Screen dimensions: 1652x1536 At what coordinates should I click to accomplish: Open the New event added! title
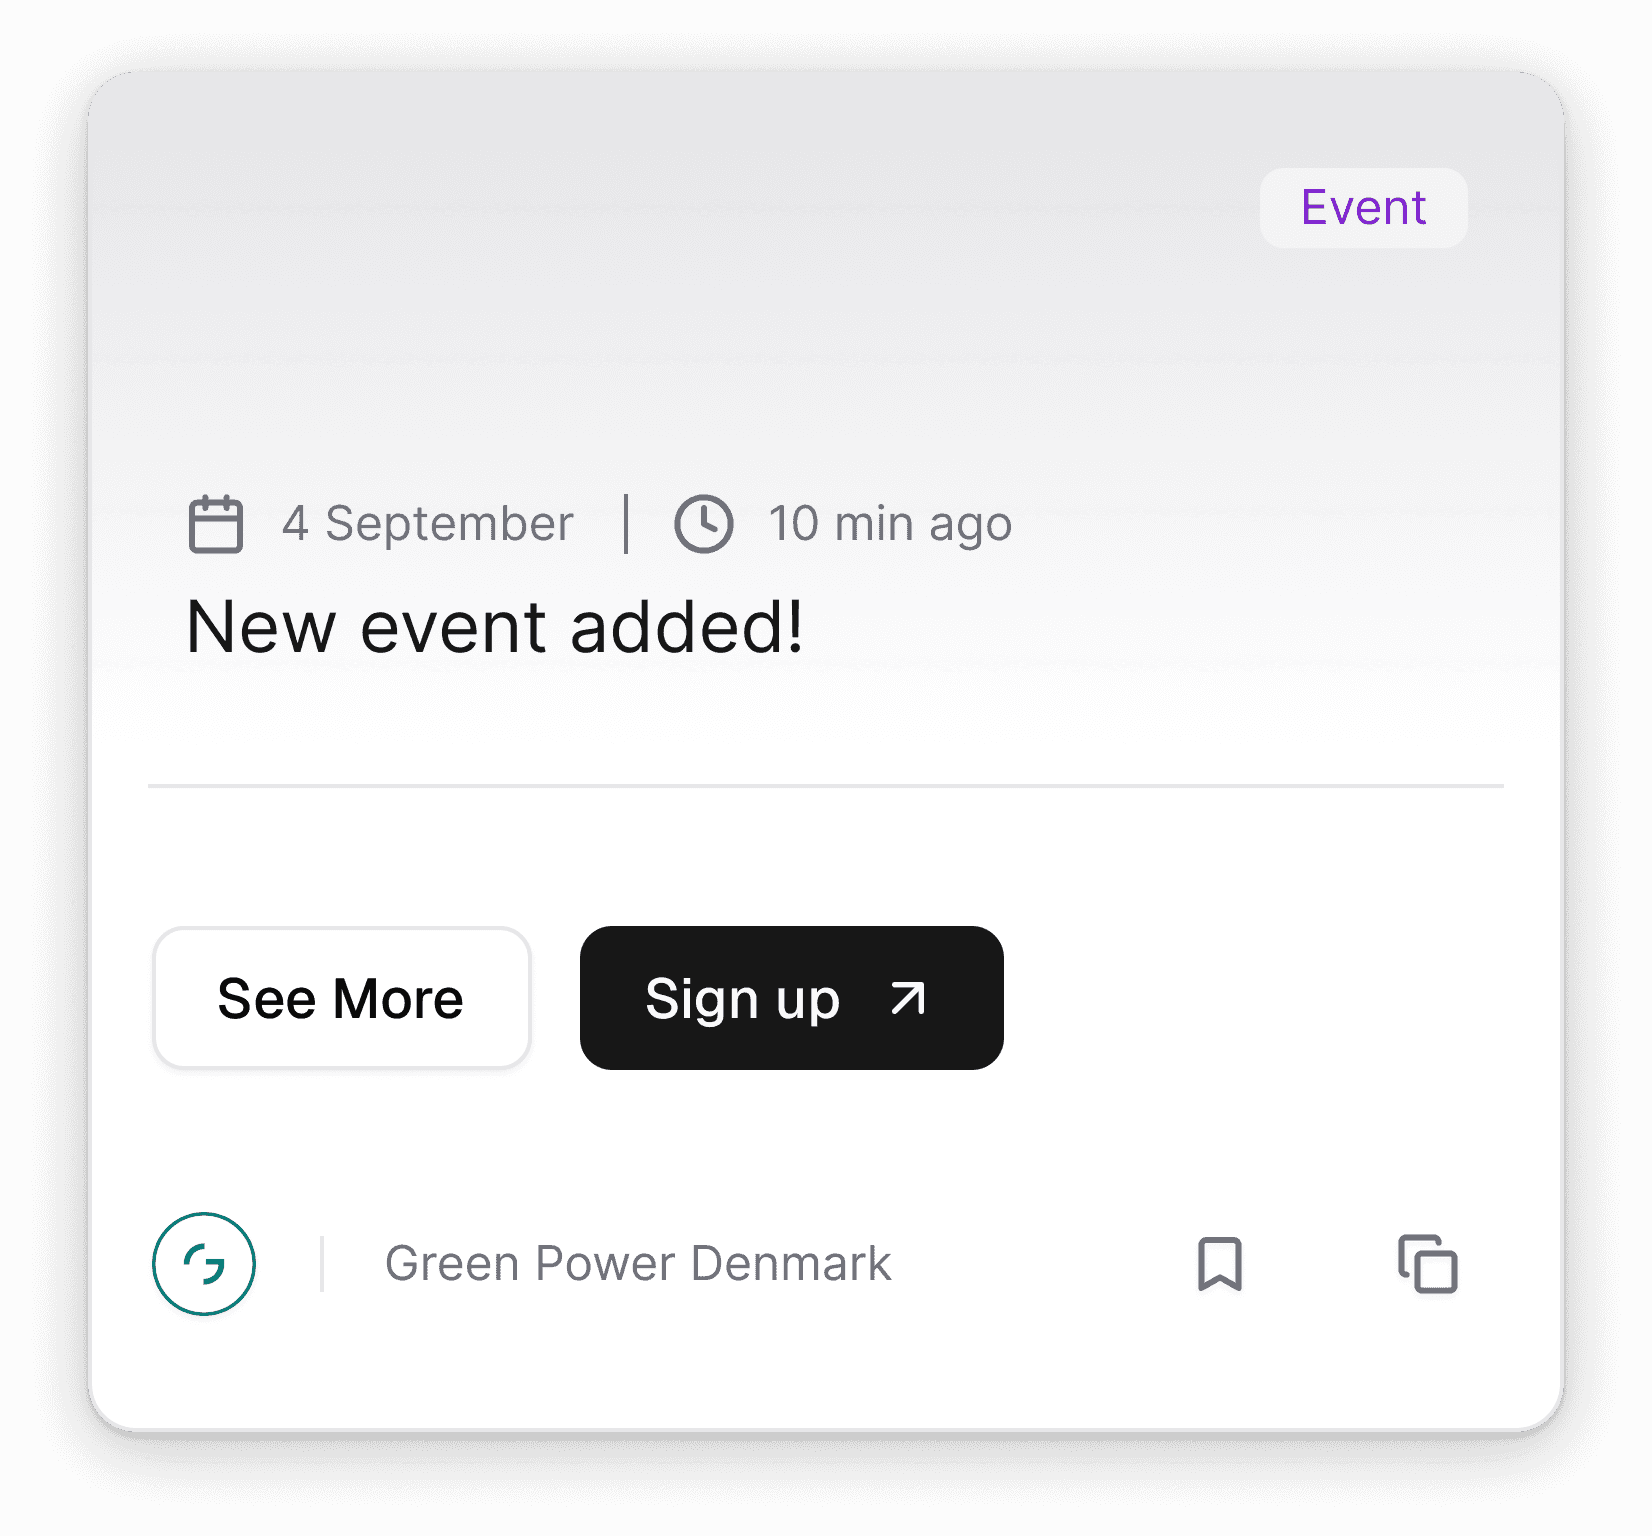[x=495, y=627]
